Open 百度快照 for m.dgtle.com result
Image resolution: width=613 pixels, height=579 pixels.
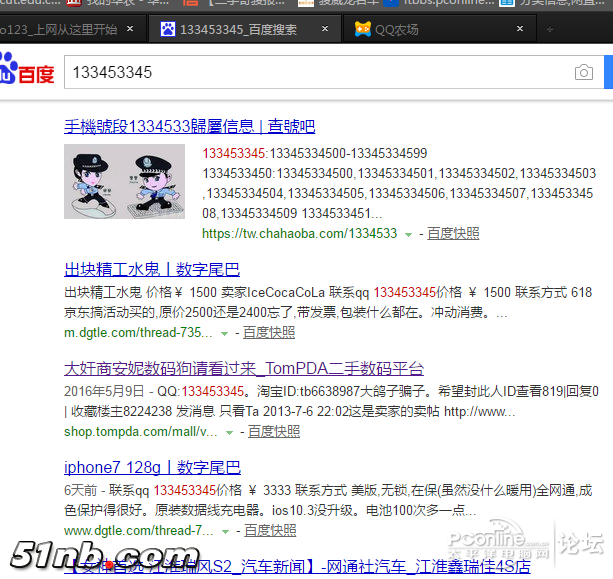tap(269, 332)
